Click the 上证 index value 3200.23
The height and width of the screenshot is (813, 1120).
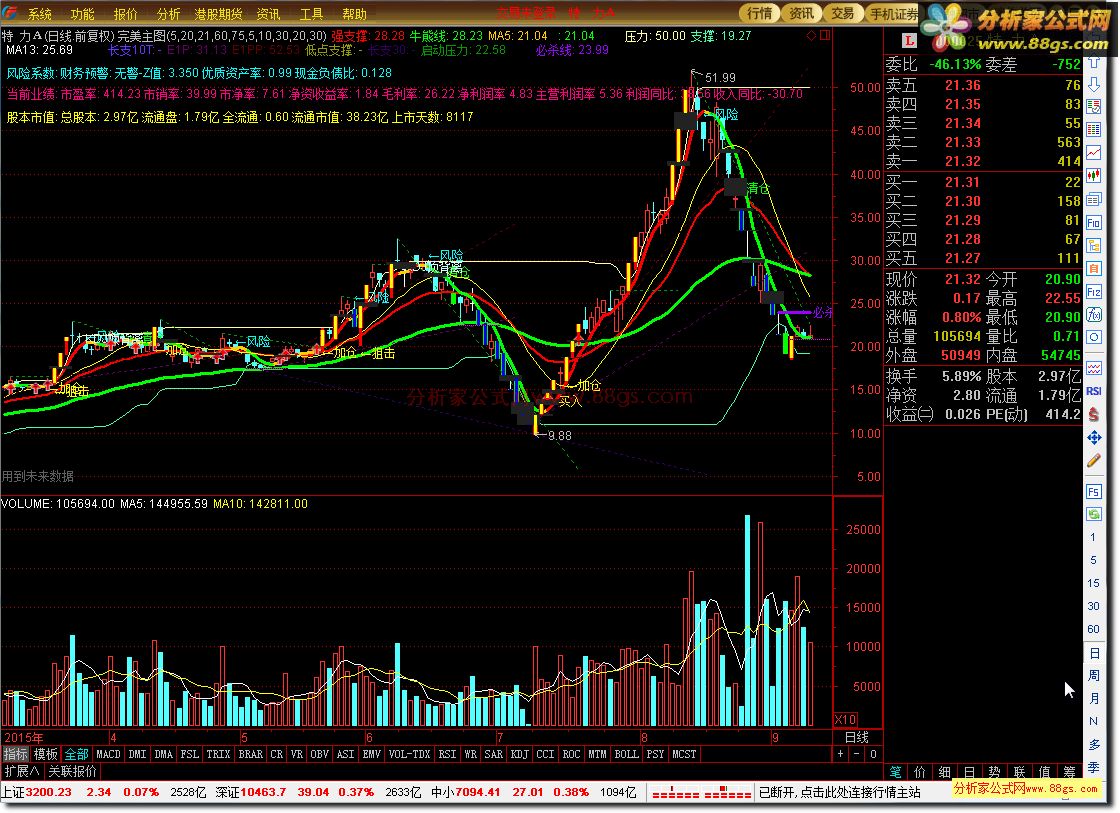click(x=49, y=792)
